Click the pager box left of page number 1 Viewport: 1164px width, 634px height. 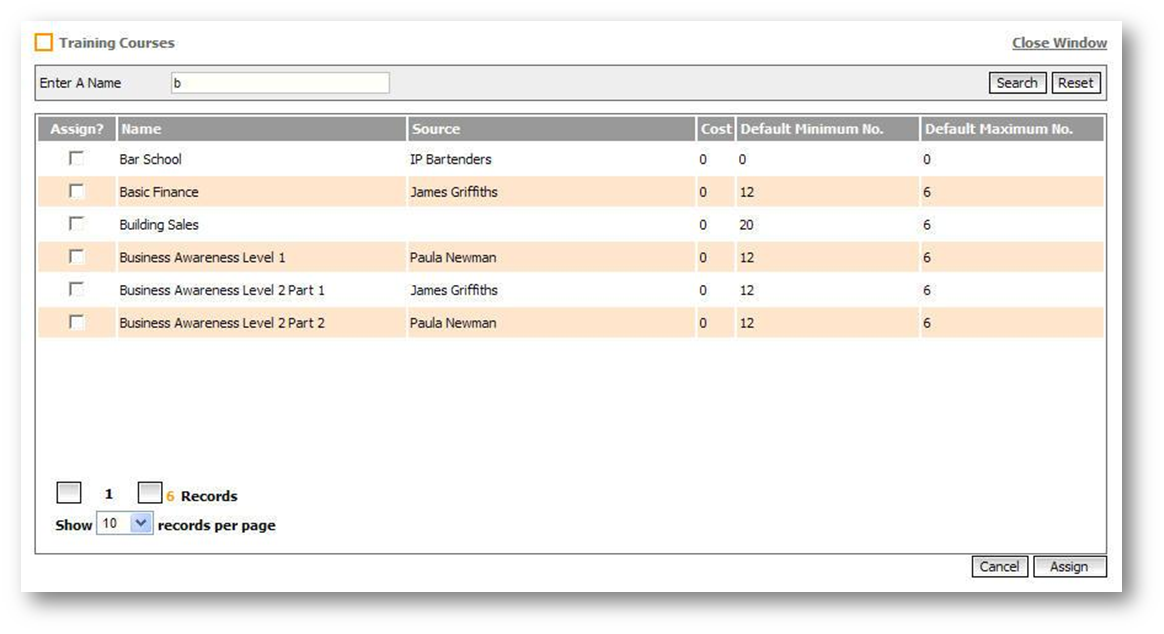[69, 493]
